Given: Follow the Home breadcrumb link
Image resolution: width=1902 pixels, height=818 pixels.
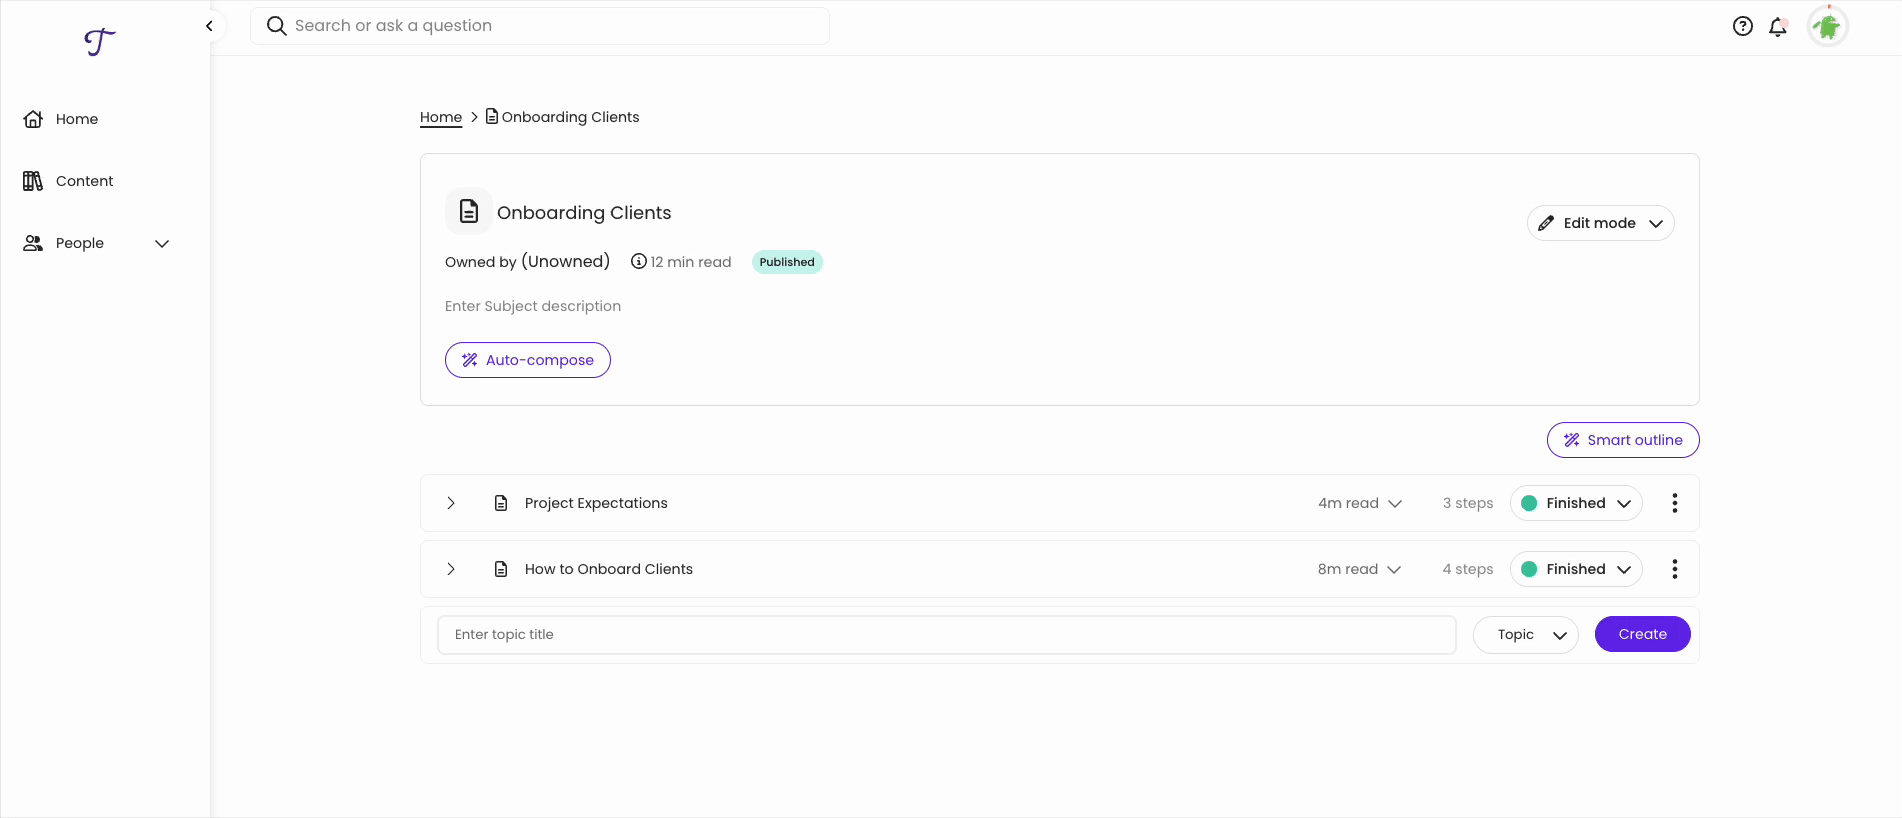Looking at the screenshot, I should [441, 117].
